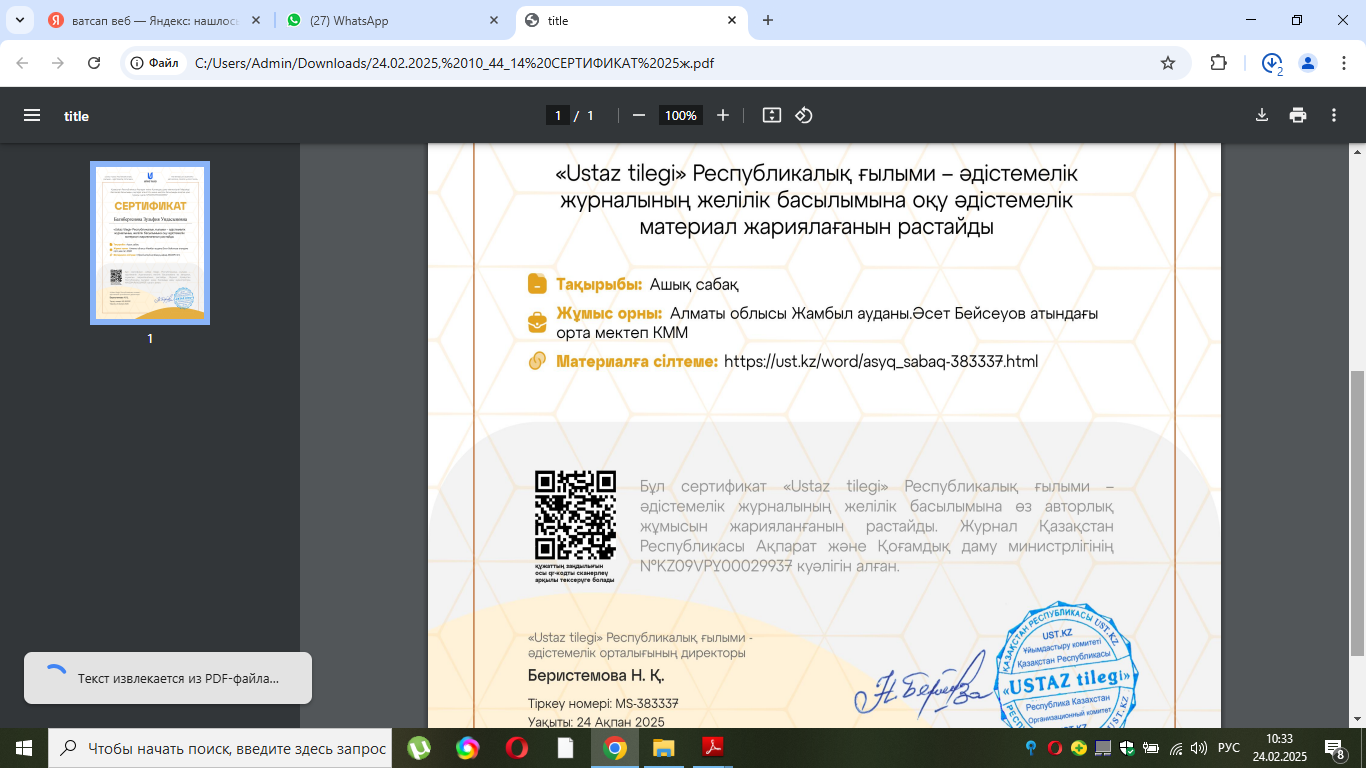Switch the РУС input language indicator

(1229, 748)
